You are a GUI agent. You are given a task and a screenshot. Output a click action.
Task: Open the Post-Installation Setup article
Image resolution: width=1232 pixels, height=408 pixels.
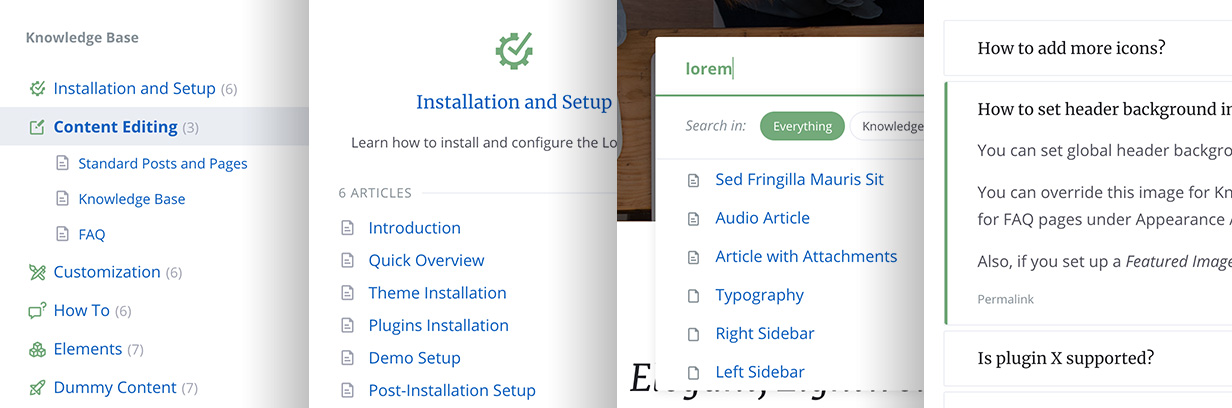(452, 390)
